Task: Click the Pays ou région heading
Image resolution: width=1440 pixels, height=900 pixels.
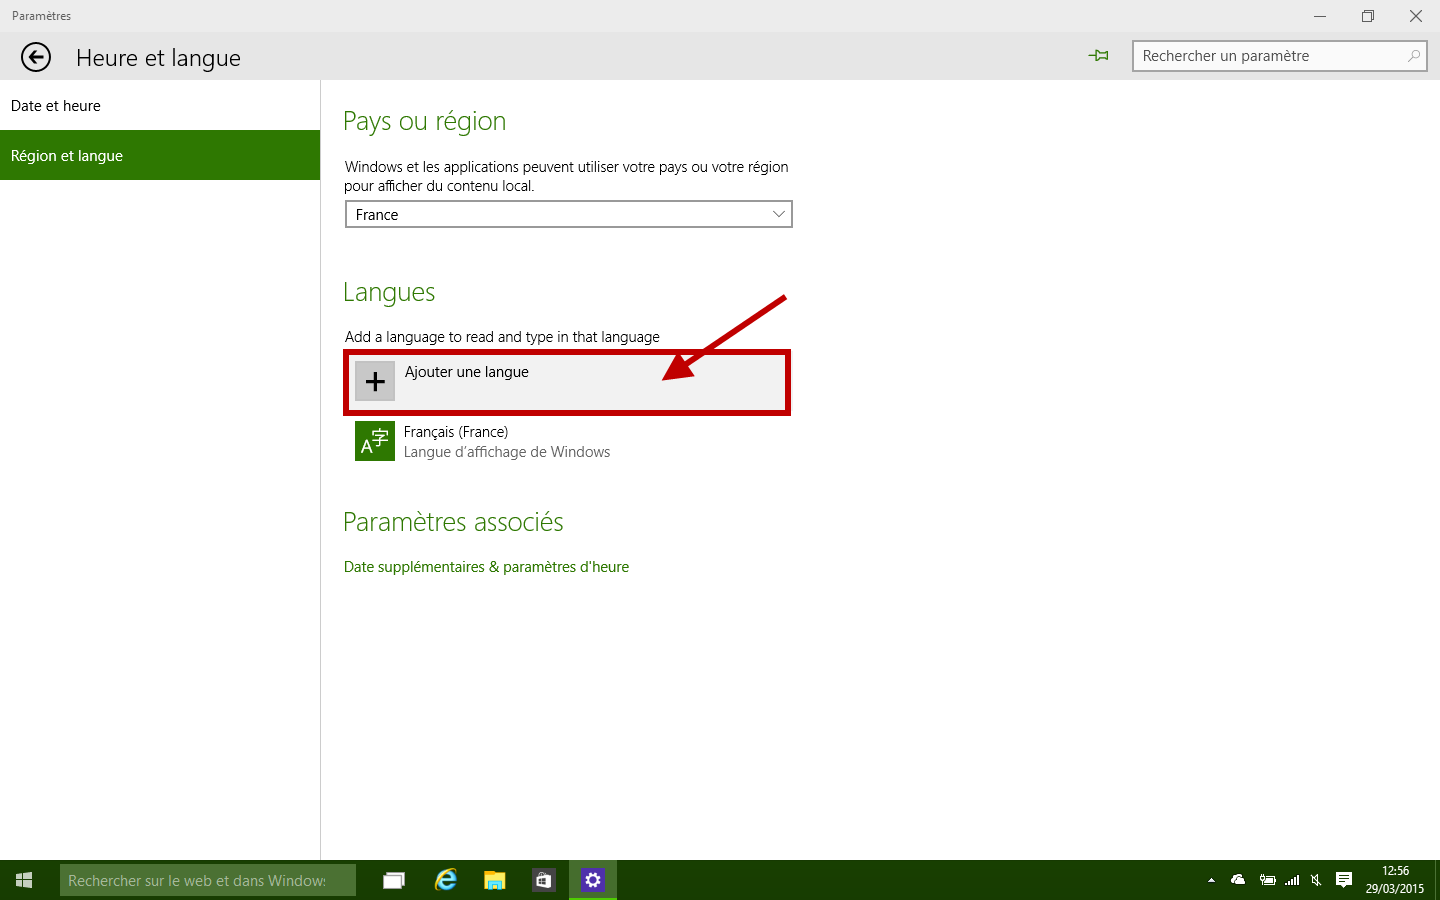Action: [425, 121]
